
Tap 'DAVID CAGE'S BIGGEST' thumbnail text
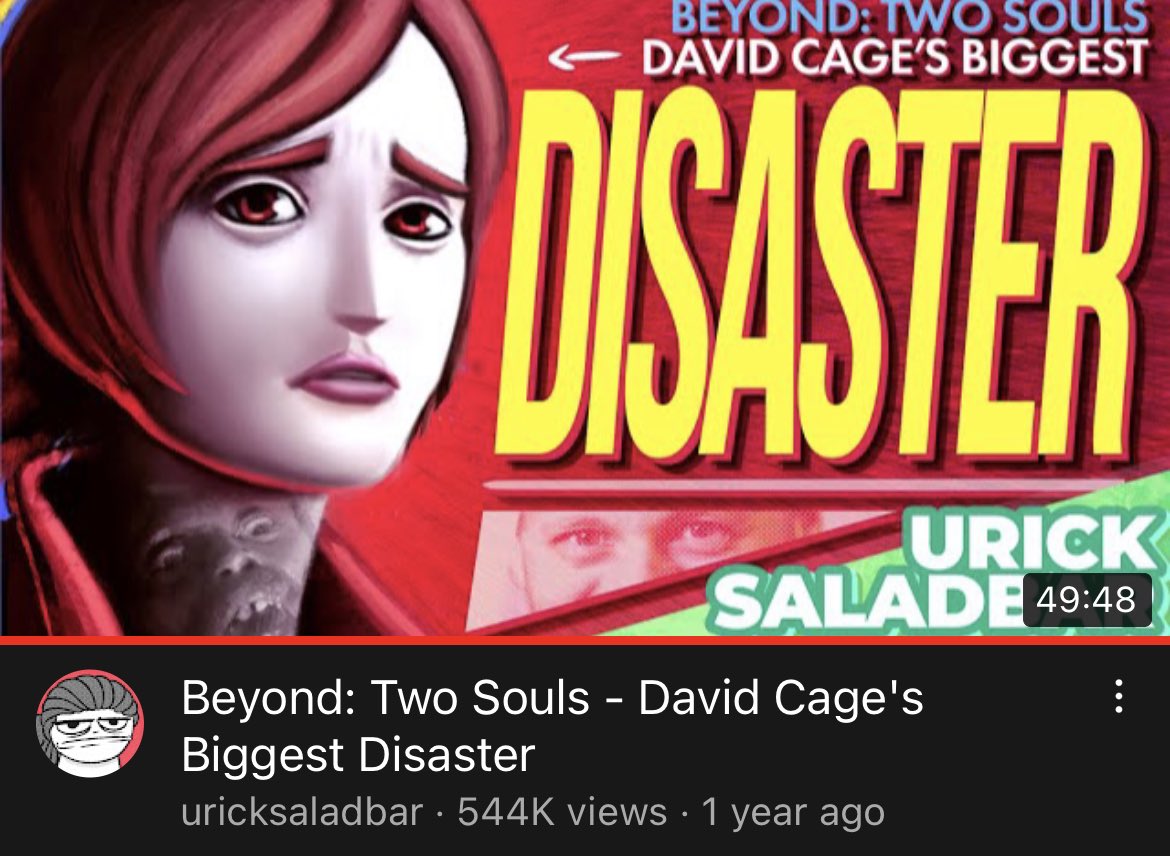[x=894, y=57]
